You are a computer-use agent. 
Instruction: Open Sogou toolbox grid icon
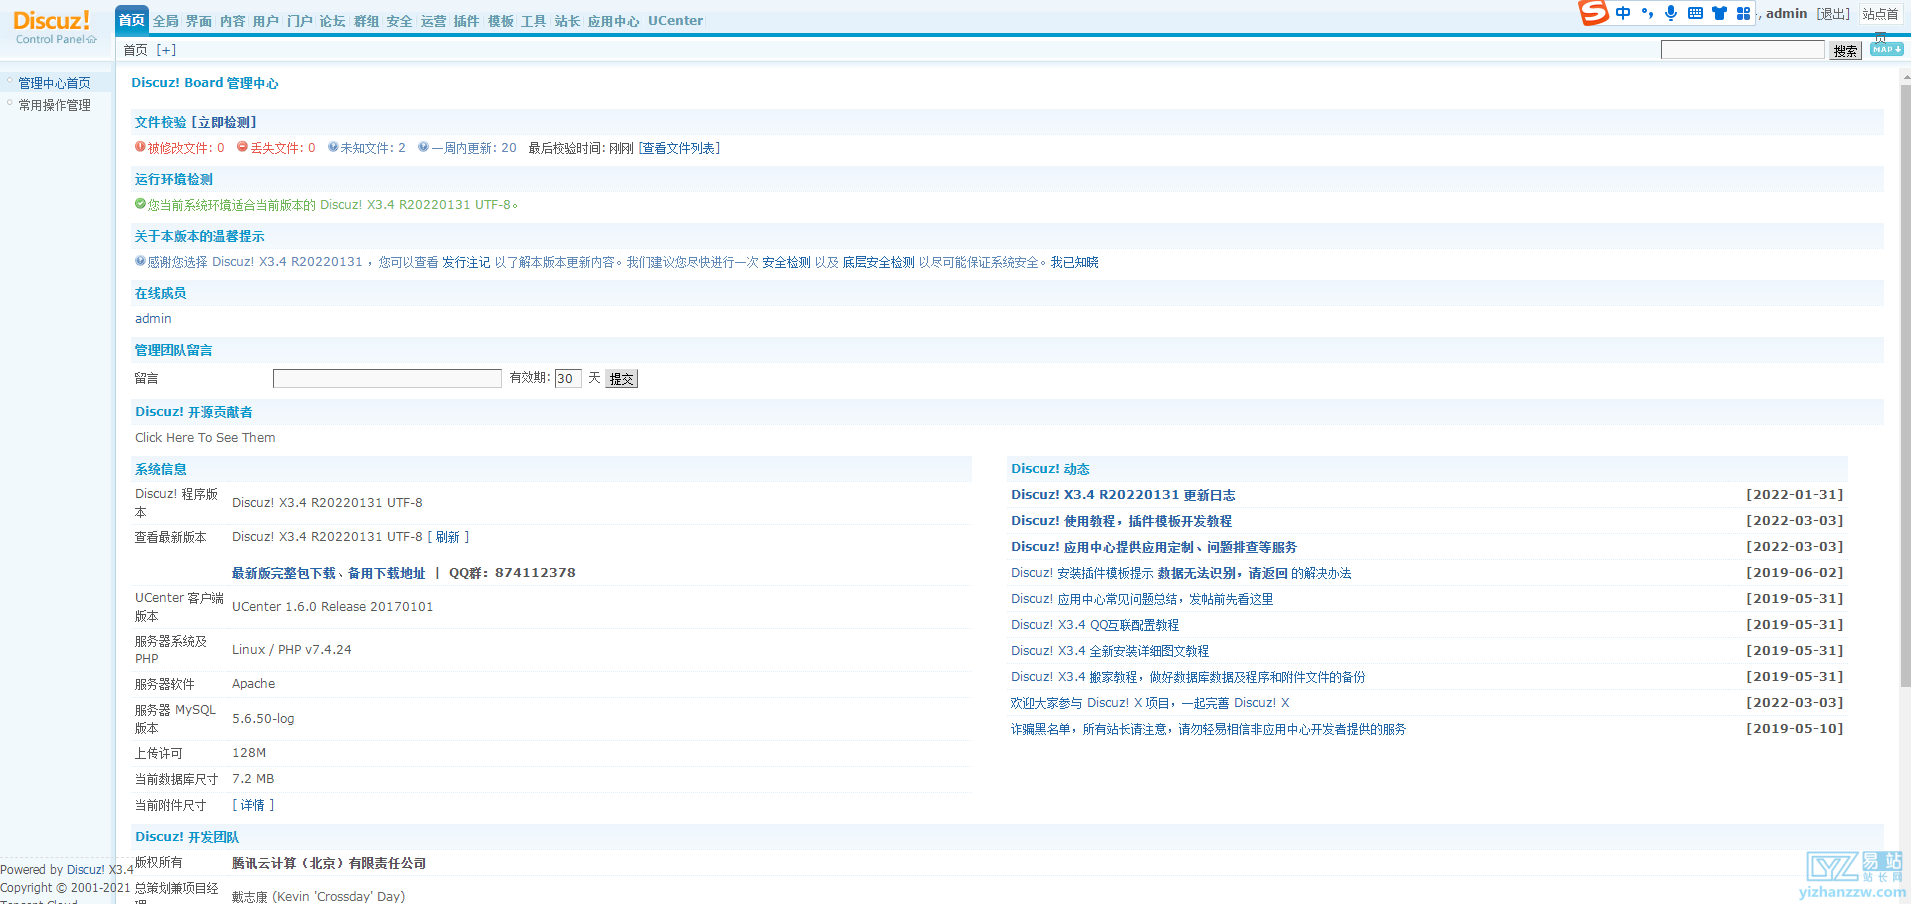[1743, 13]
